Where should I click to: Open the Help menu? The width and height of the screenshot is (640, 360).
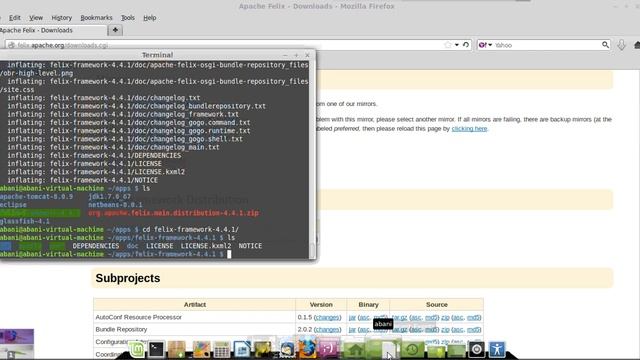click(x=150, y=18)
